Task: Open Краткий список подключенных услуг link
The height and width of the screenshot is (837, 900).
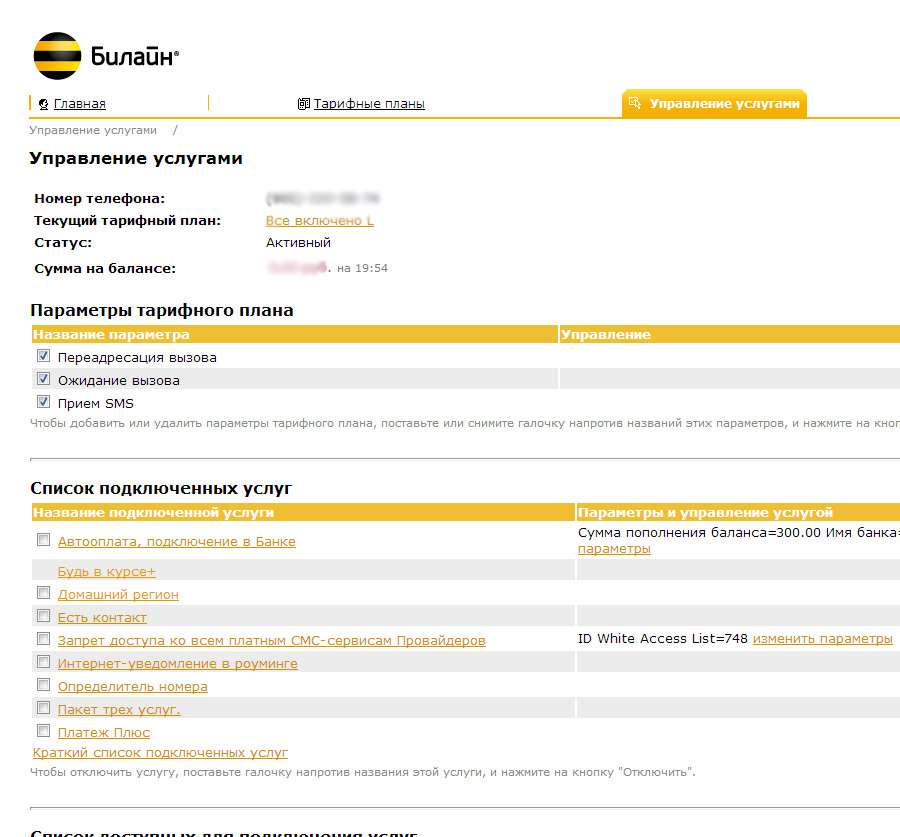Action: point(160,753)
